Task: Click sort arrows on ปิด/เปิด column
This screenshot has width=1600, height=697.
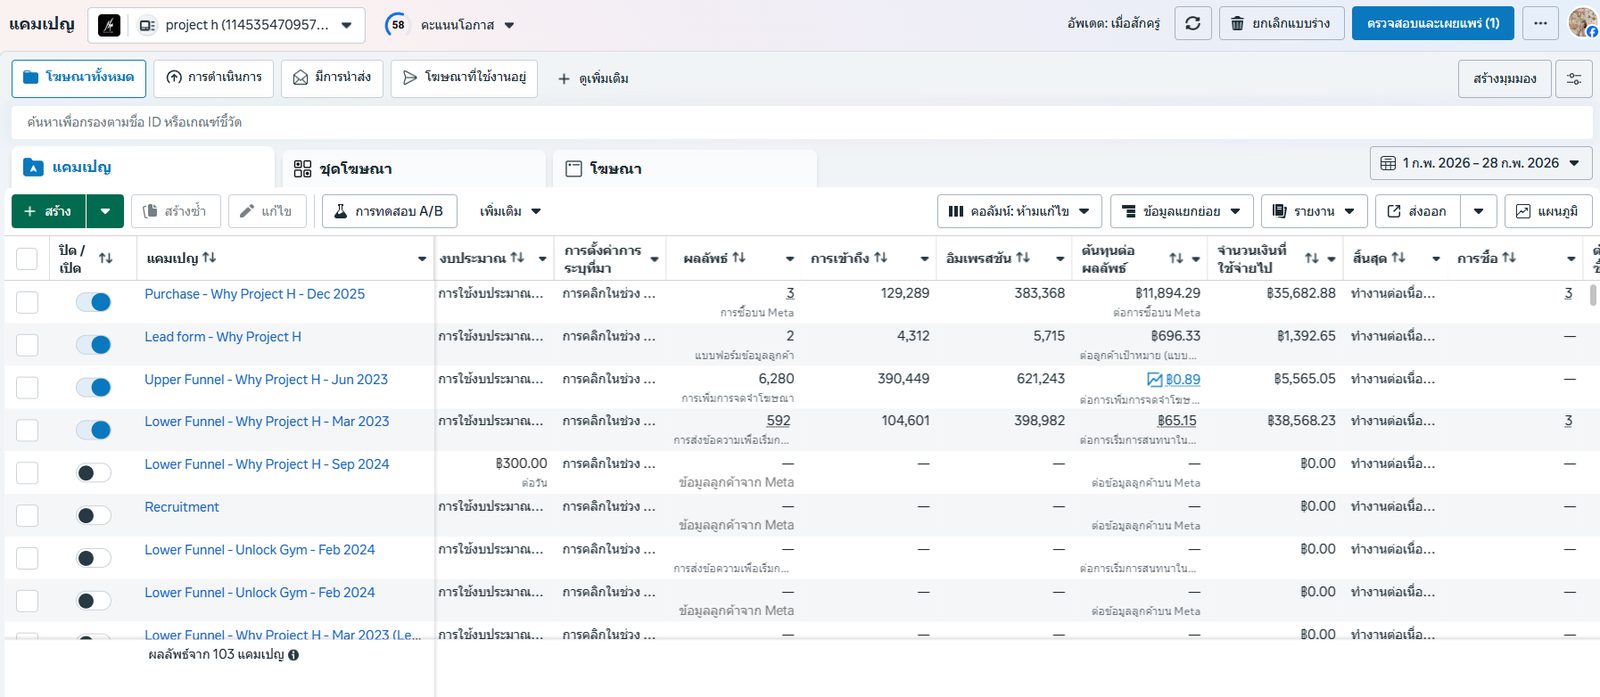Action: (105, 258)
